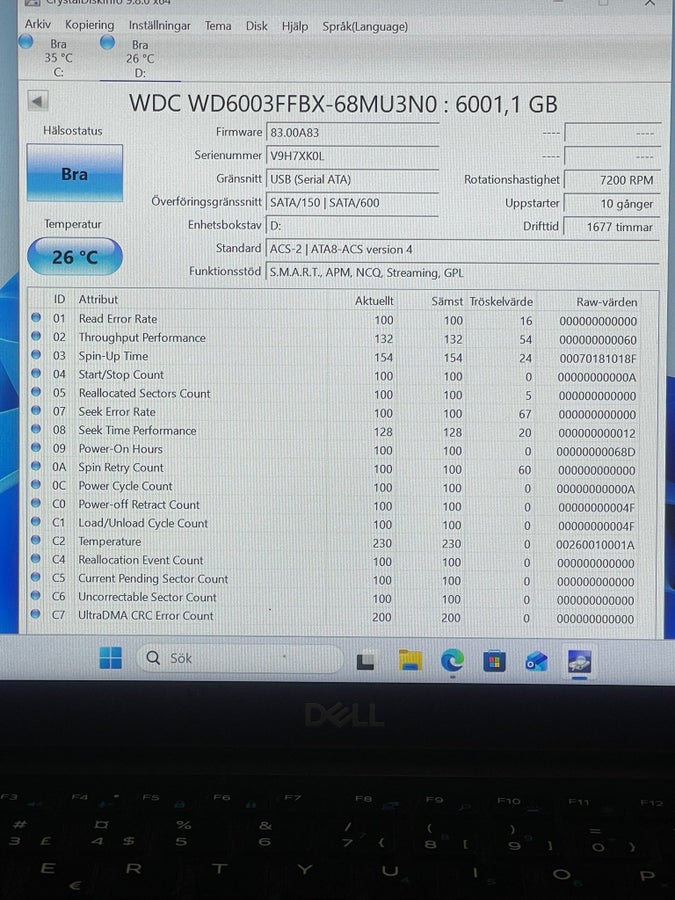This screenshot has width=675, height=900.
Task: Click status dot of Power-off Retract Count
Action: [36, 502]
